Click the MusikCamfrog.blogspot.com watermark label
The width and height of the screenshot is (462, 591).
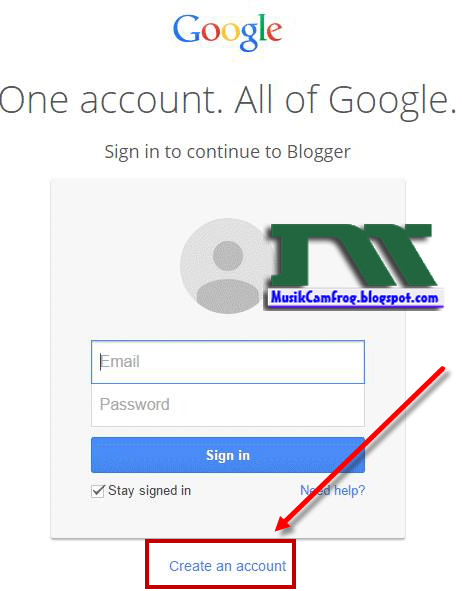(x=354, y=298)
